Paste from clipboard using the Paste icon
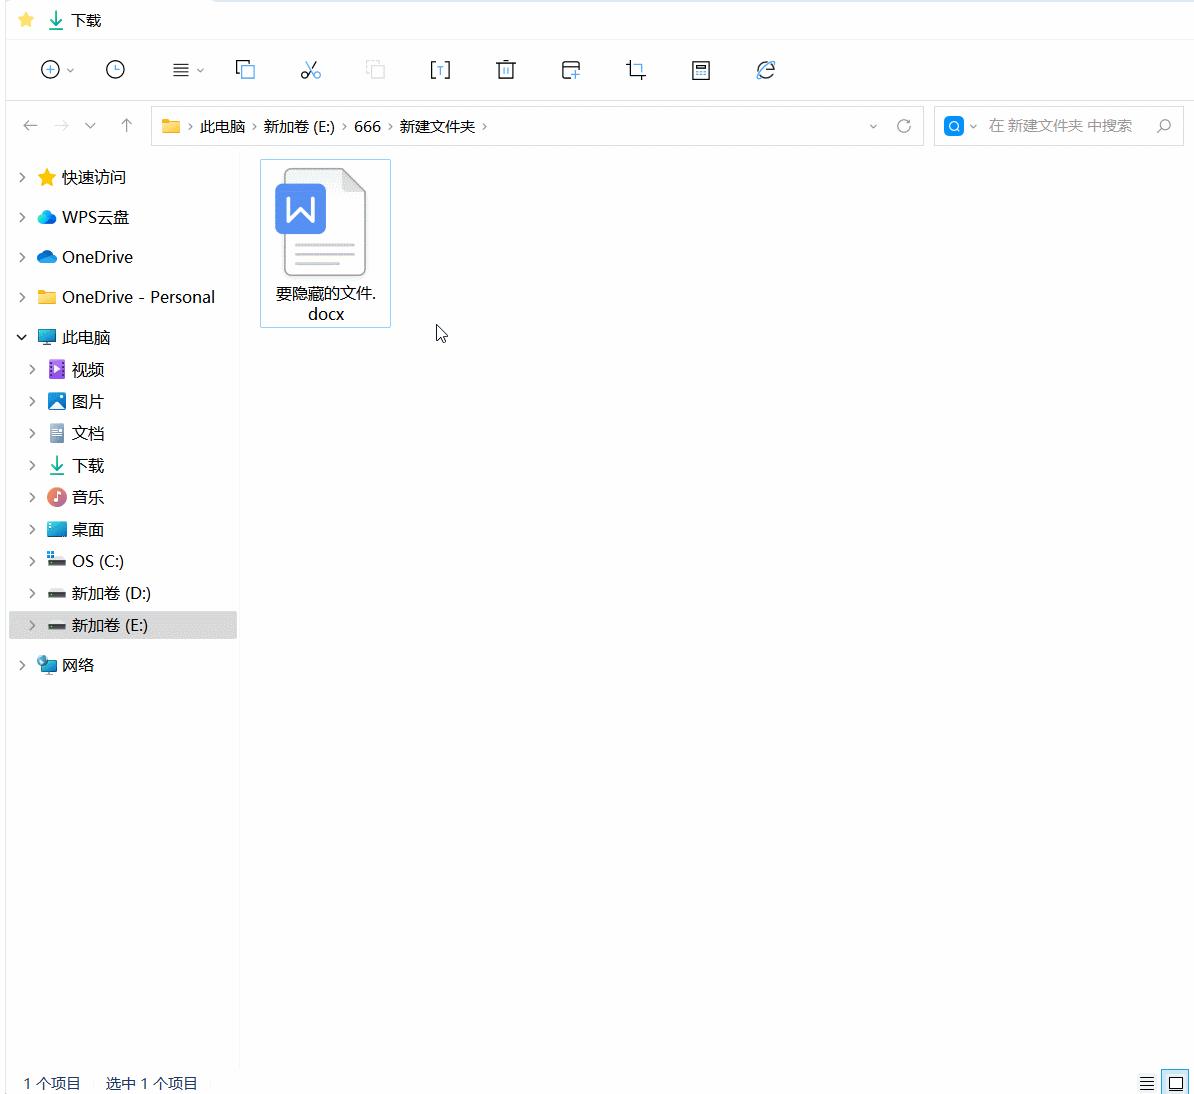This screenshot has height=1094, width=1194. (375, 70)
